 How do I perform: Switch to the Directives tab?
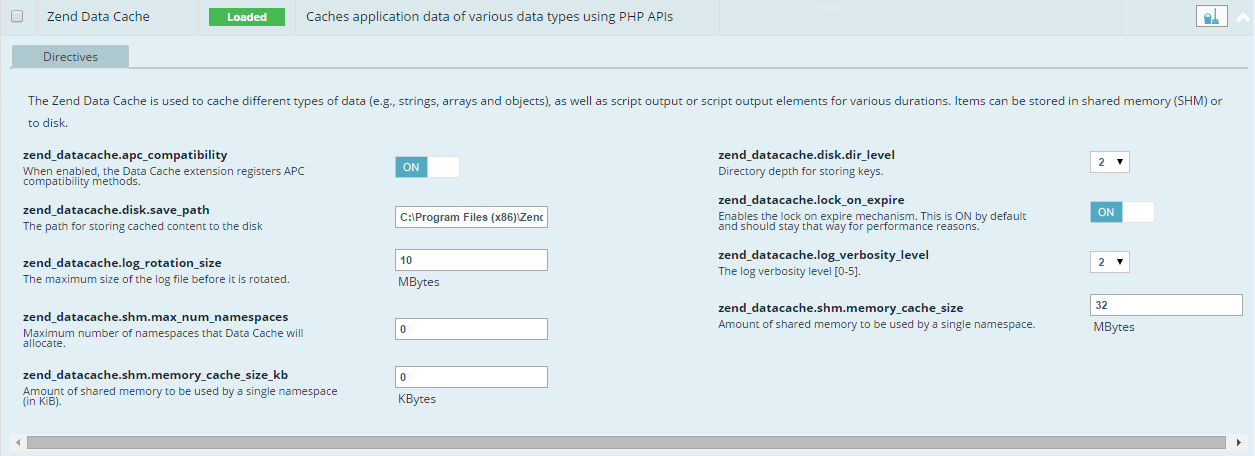[70, 57]
